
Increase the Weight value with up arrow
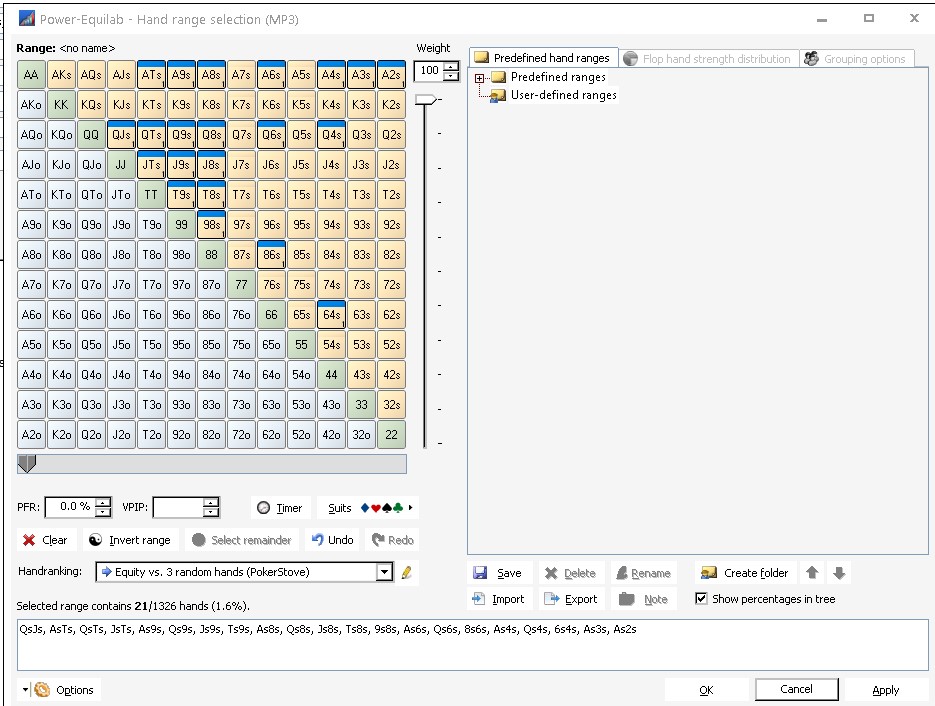453,66
